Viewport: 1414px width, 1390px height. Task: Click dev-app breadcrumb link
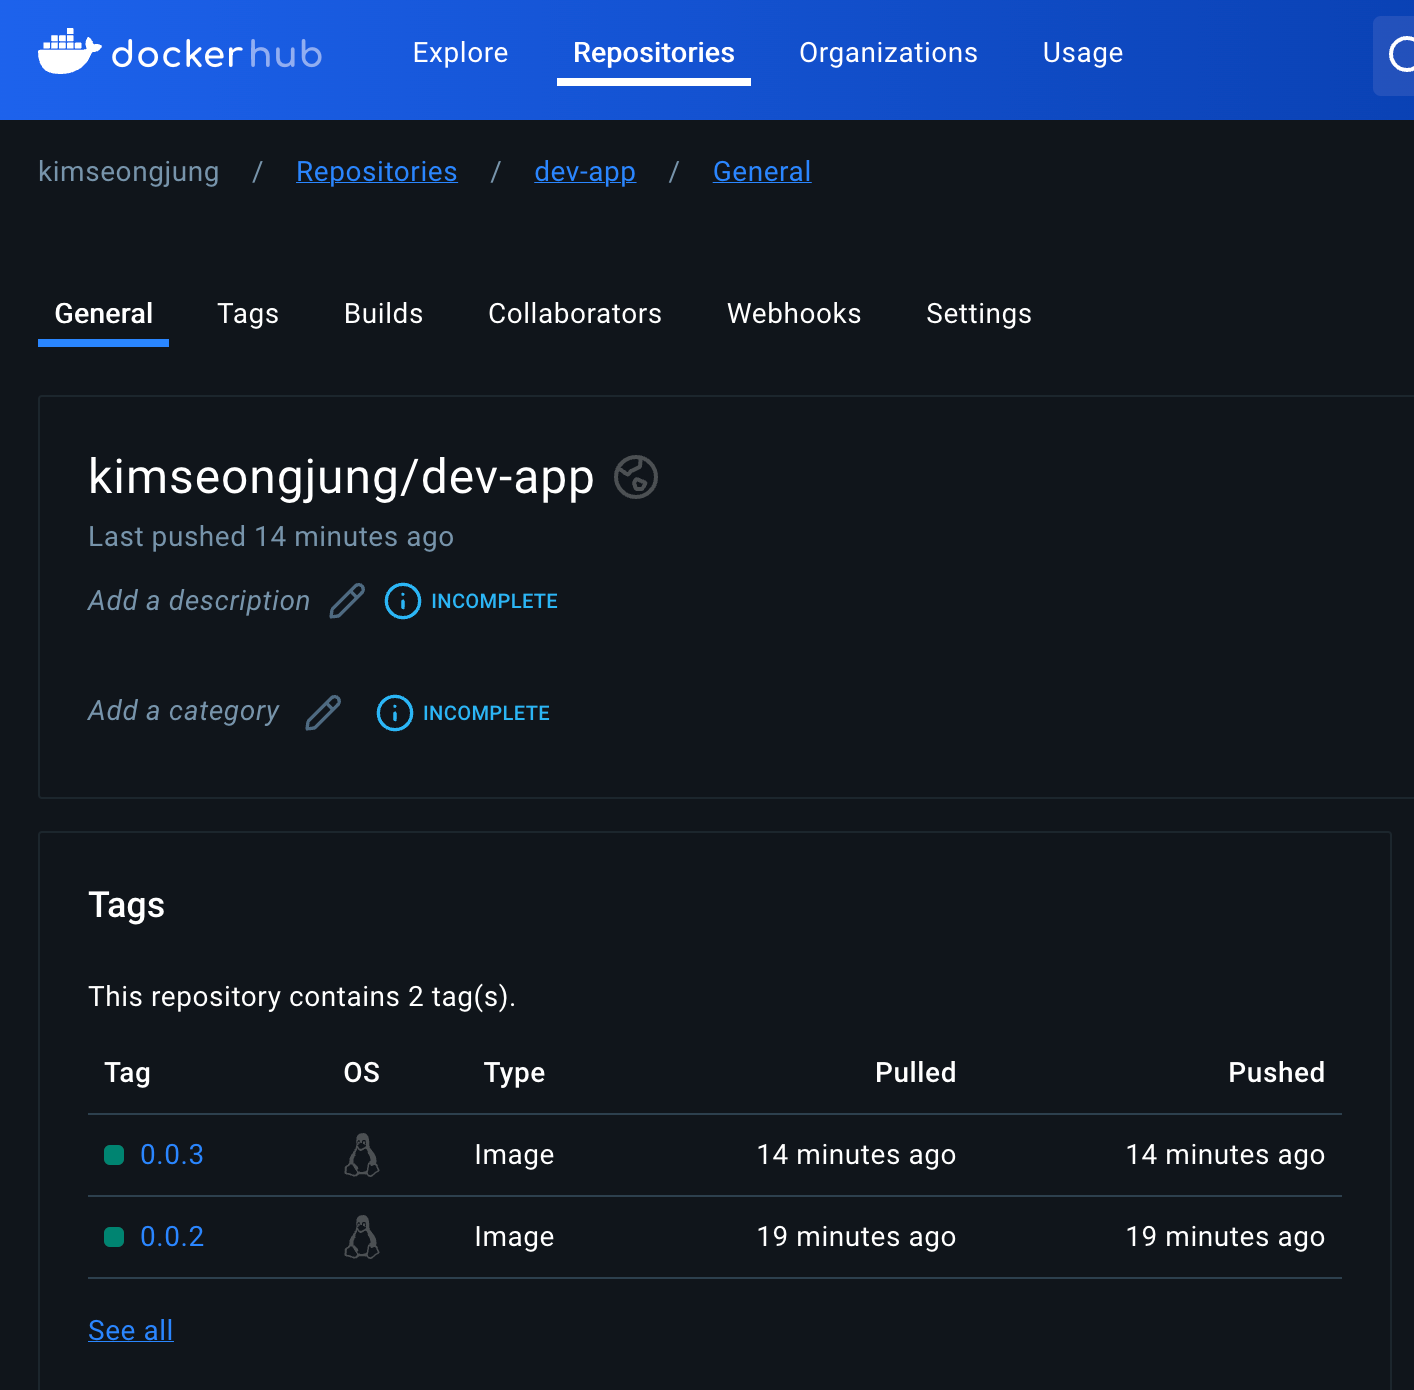[x=585, y=172]
